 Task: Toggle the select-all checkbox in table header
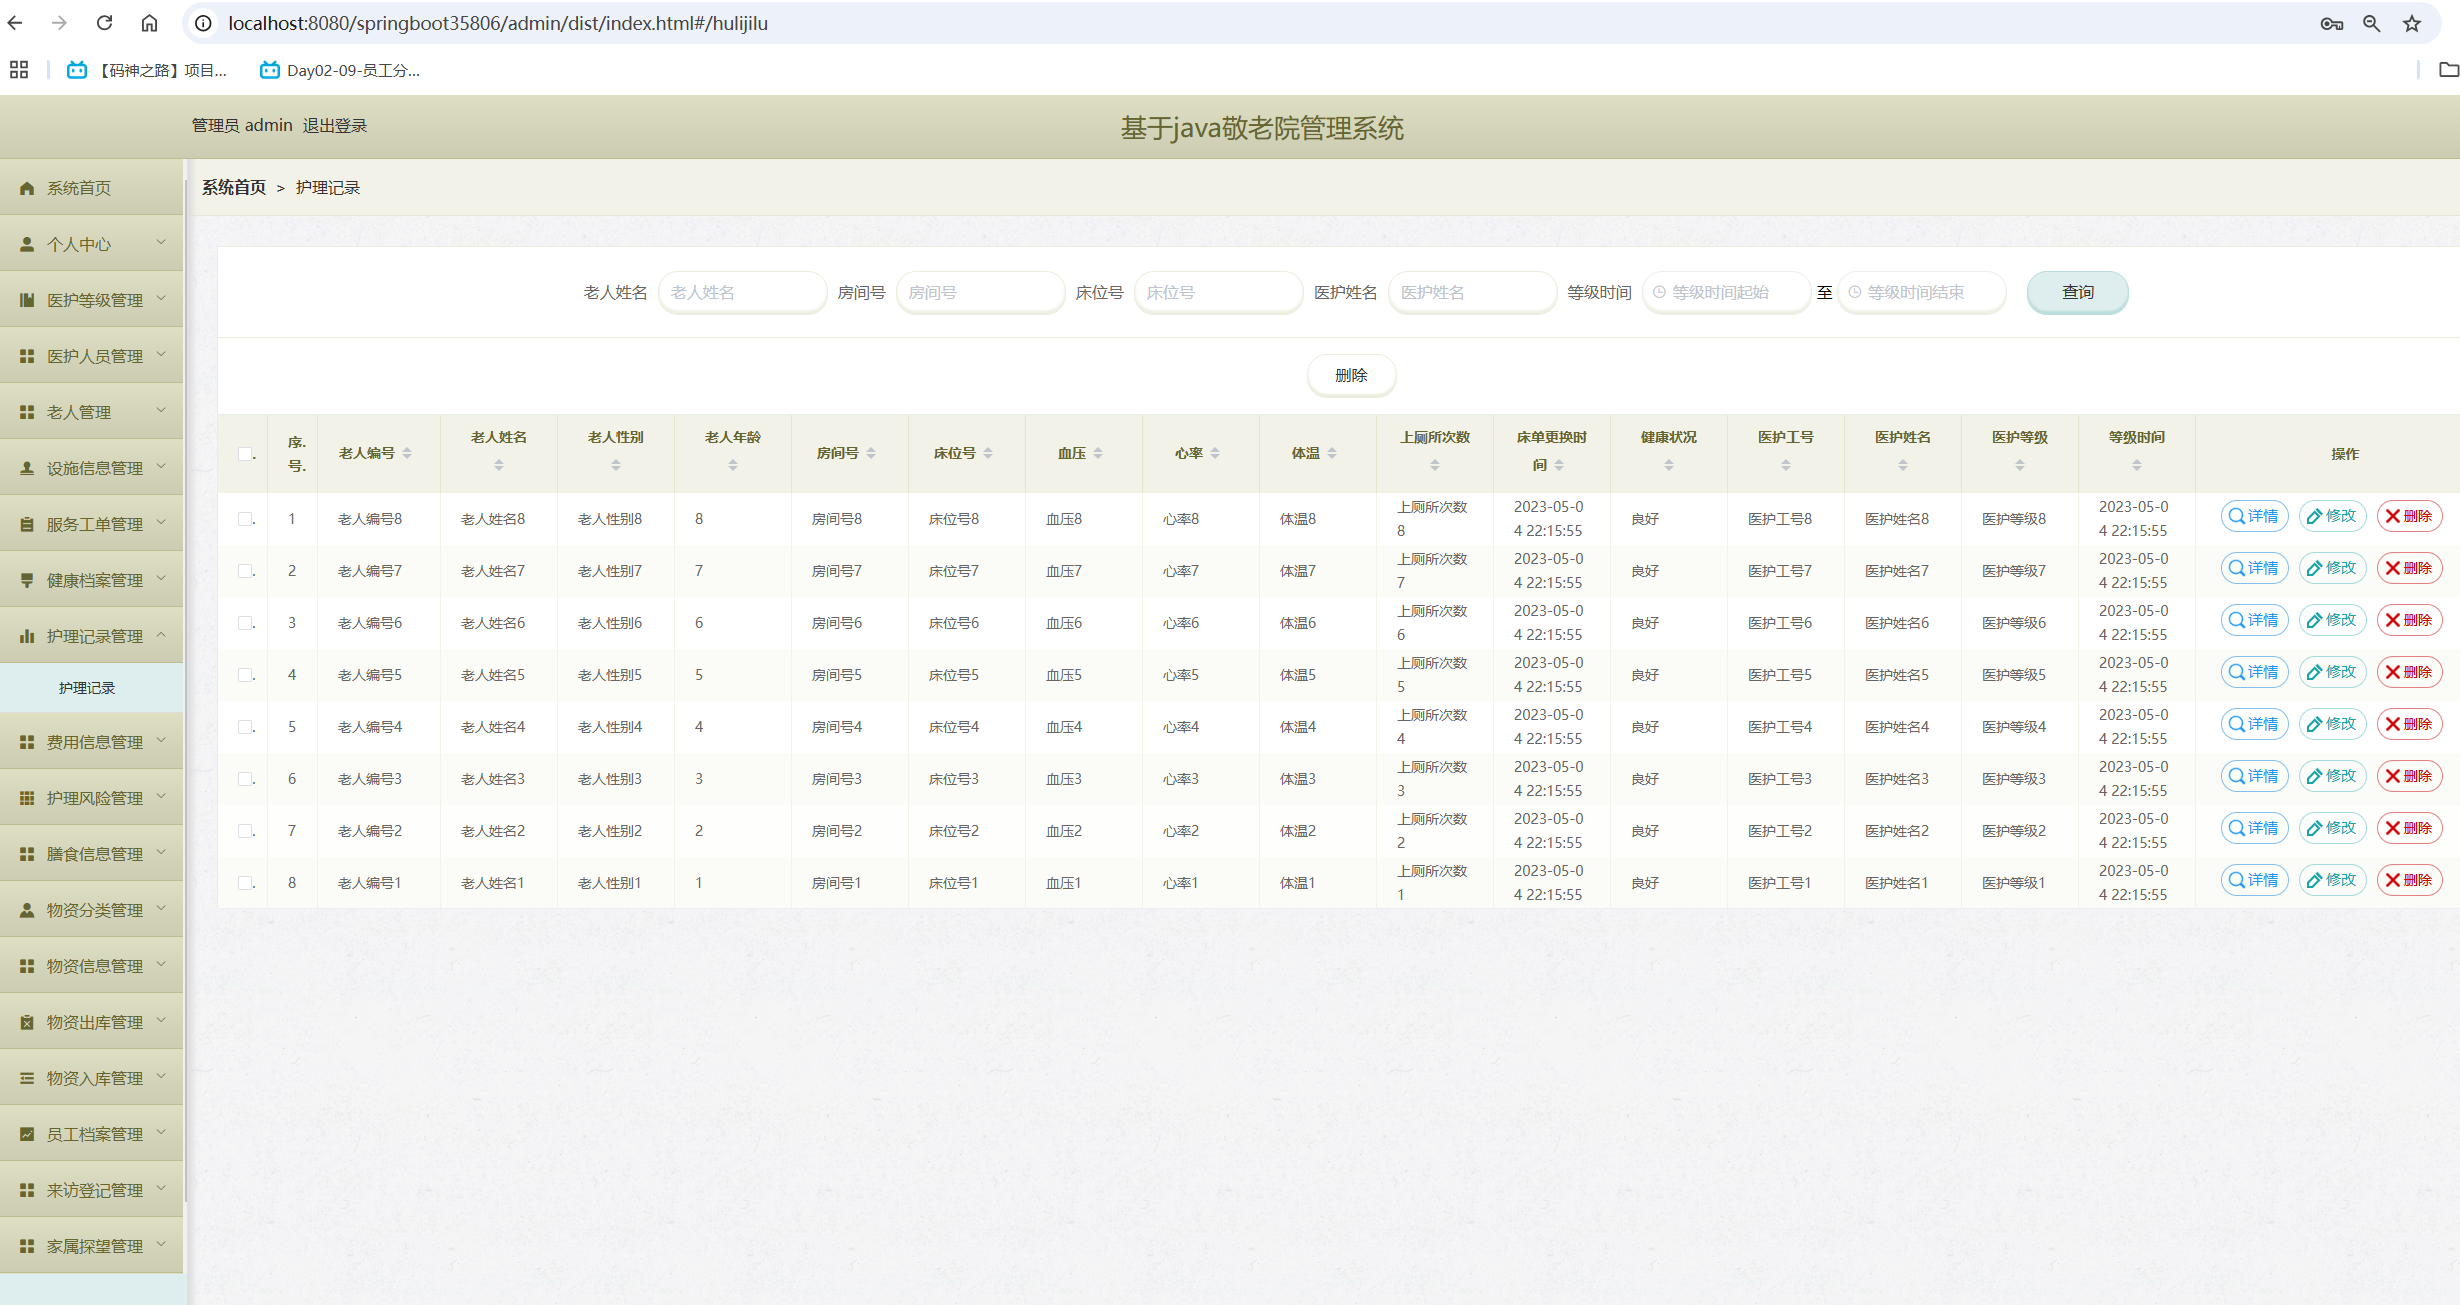[x=245, y=454]
